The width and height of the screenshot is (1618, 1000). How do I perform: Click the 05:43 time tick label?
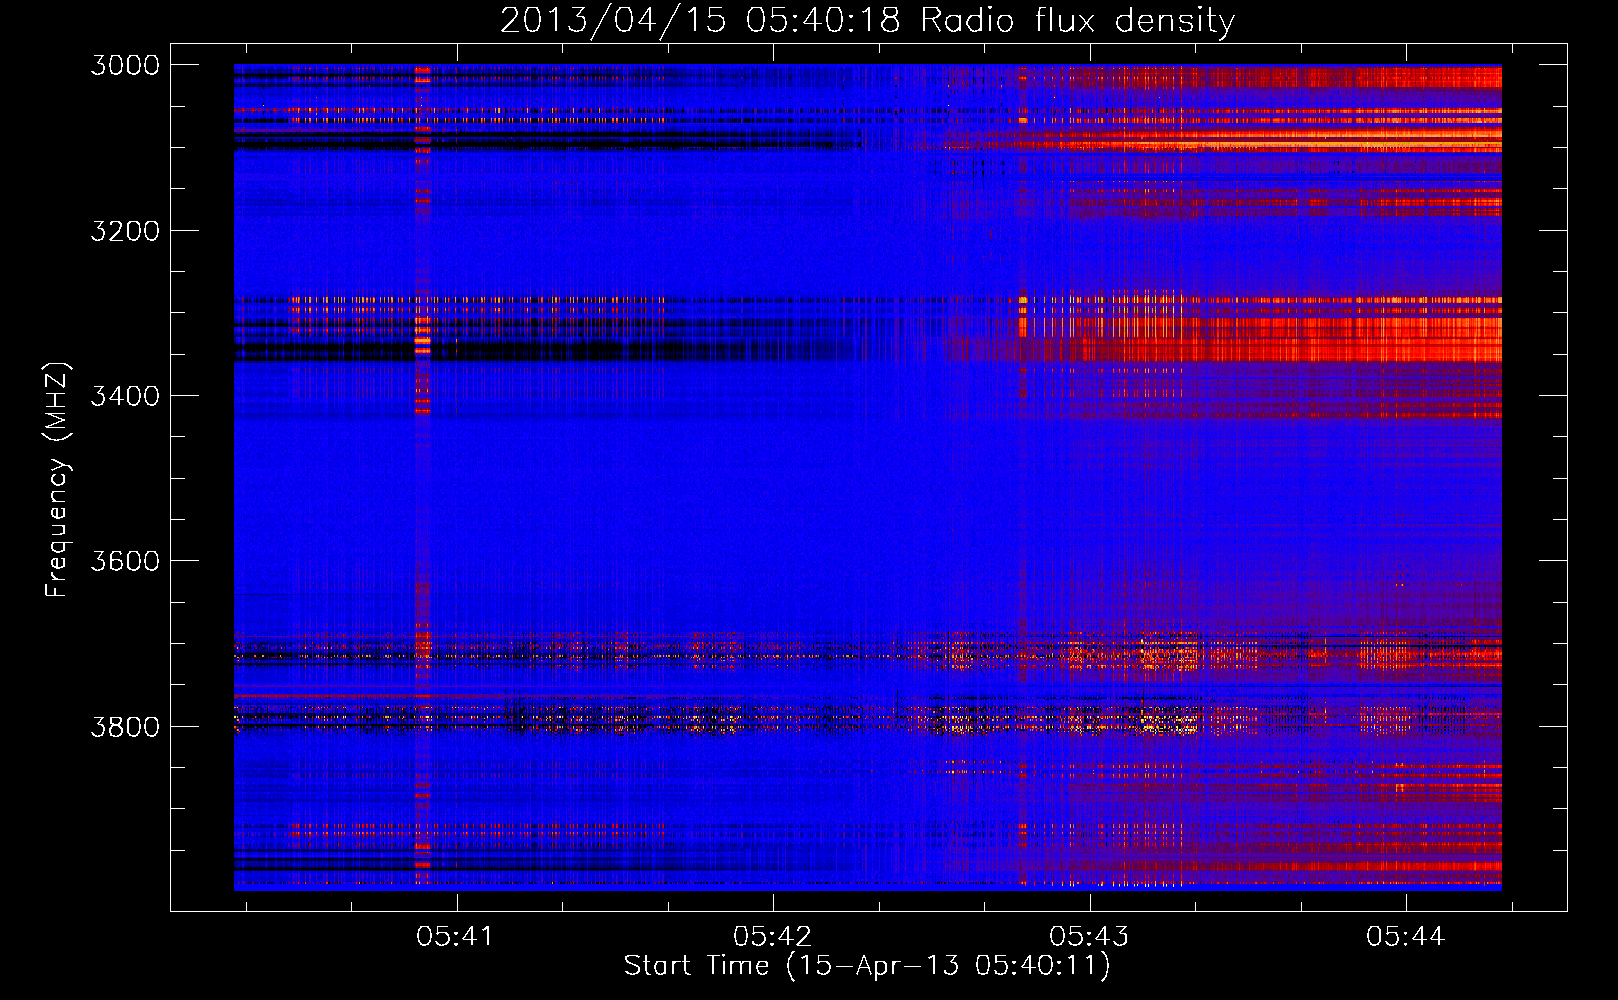pos(1089,936)
